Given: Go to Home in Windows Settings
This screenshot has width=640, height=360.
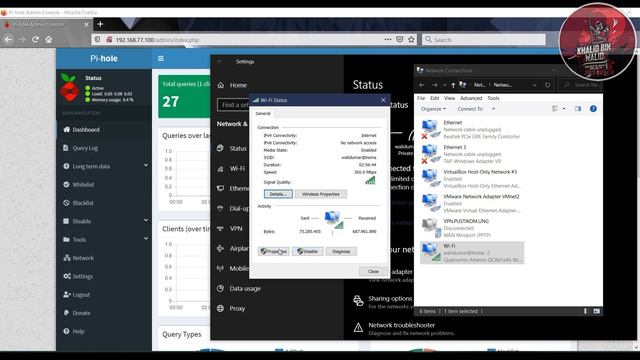Looking at the screenshot, I should 232,85.
